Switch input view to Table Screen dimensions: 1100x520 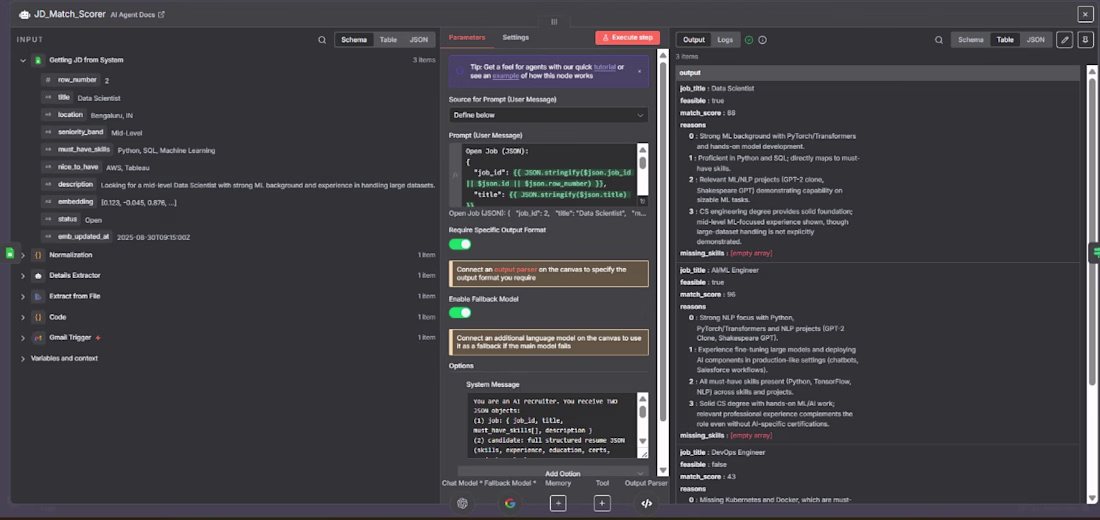point(389,40)
